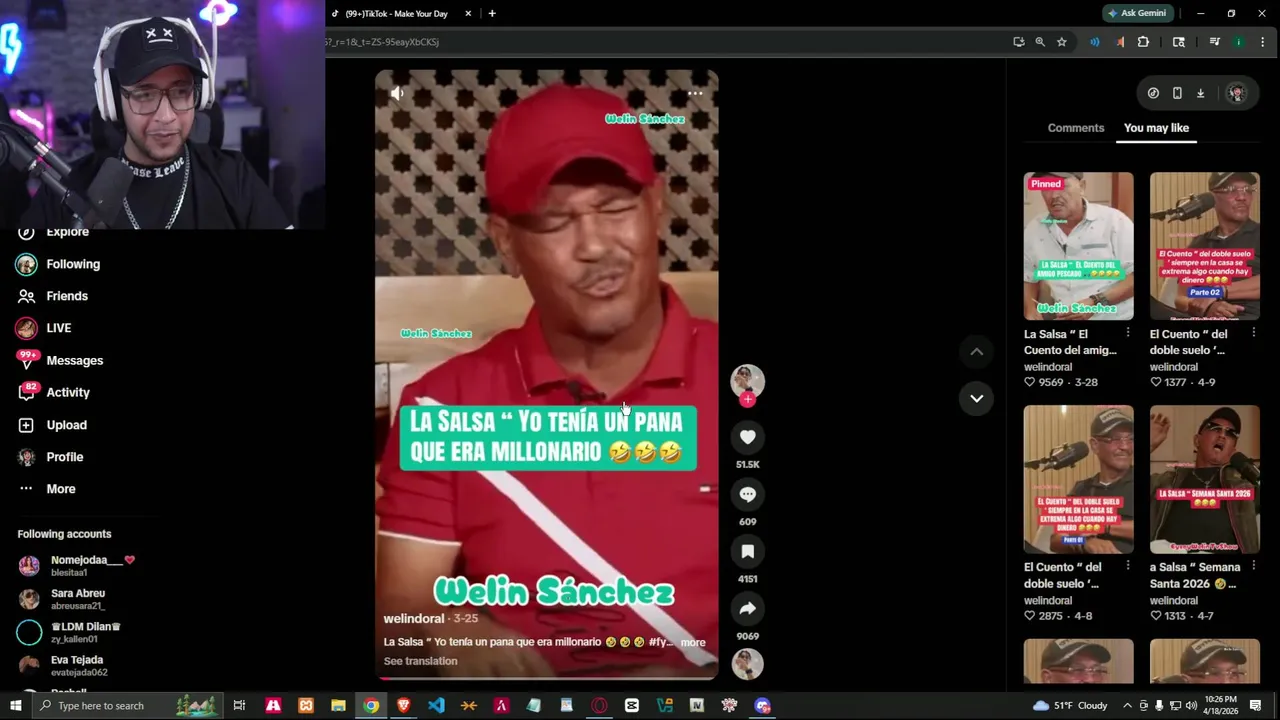The height and width of the screenshot is (720, 1280).
Task: Open the media controls playlist icon
Action: click(x=1214, y=42)
